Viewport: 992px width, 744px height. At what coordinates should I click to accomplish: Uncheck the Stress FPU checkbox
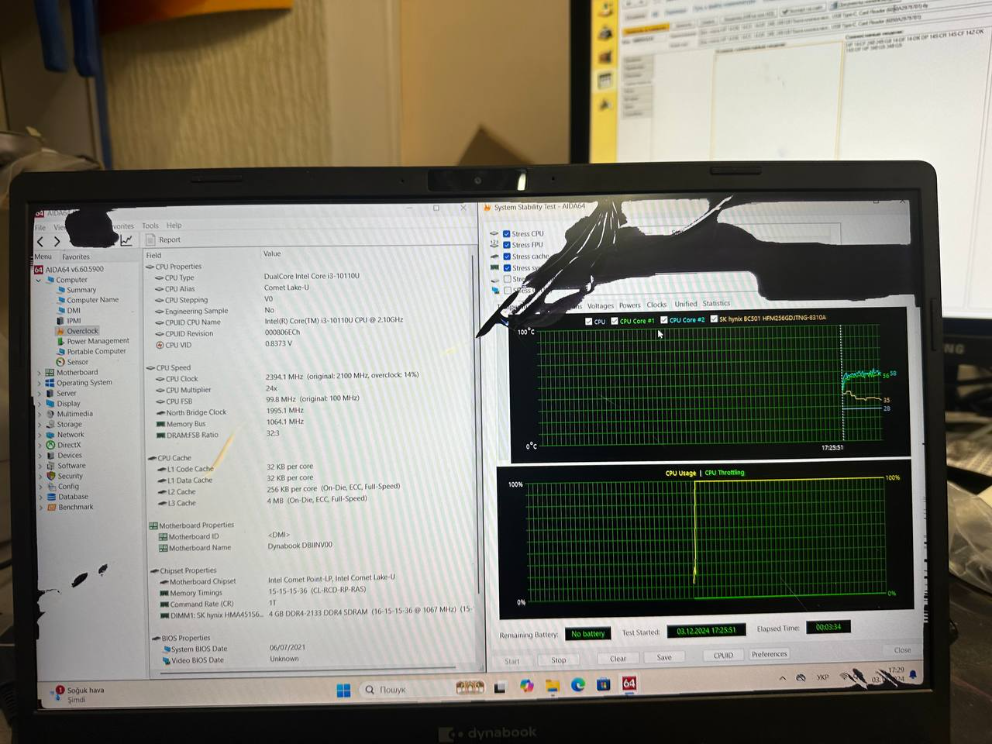pyautogui.click(x=507, y=245)
